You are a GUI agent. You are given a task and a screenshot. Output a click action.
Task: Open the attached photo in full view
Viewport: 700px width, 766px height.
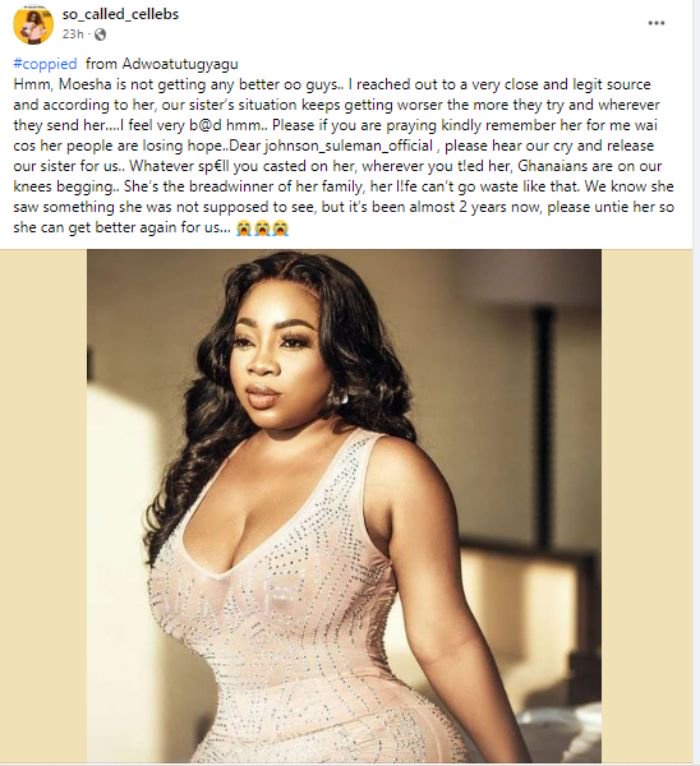344,506
